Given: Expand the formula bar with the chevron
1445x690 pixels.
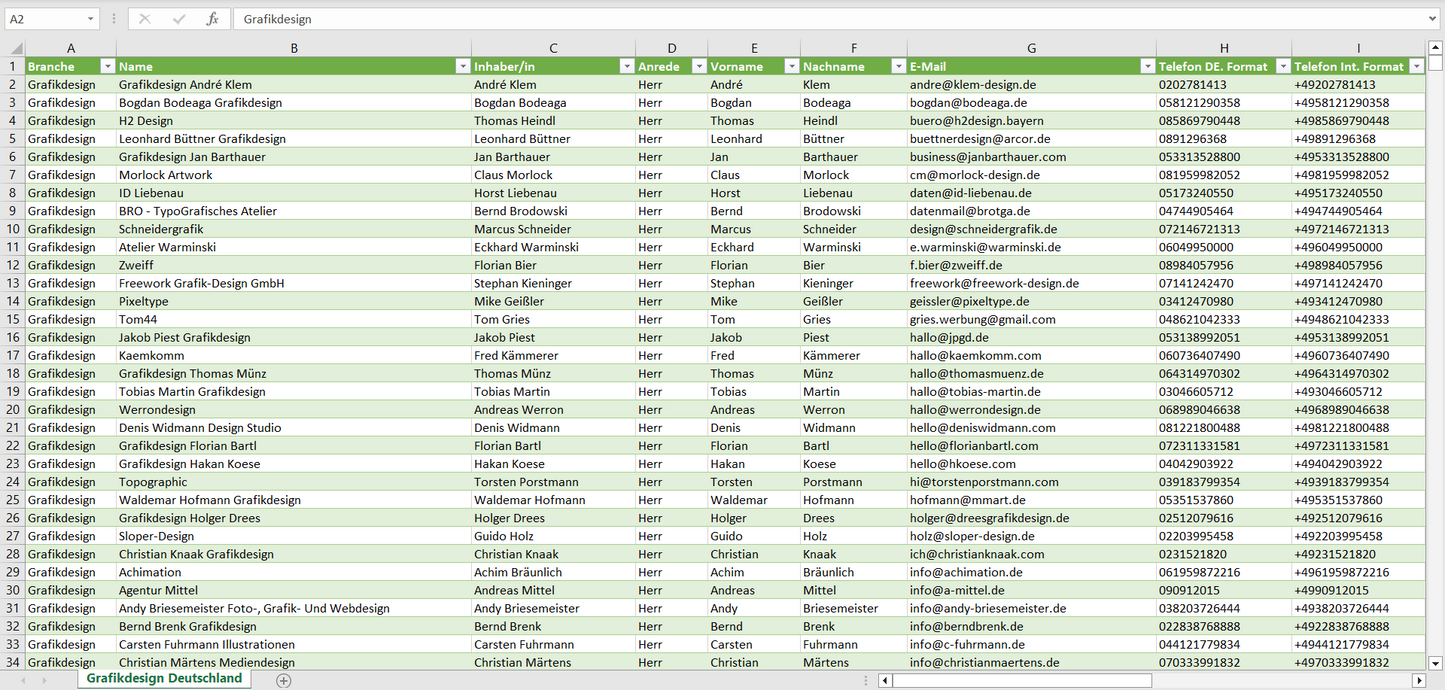Looking at the screenshot, I should click(x=1434, y=19).
